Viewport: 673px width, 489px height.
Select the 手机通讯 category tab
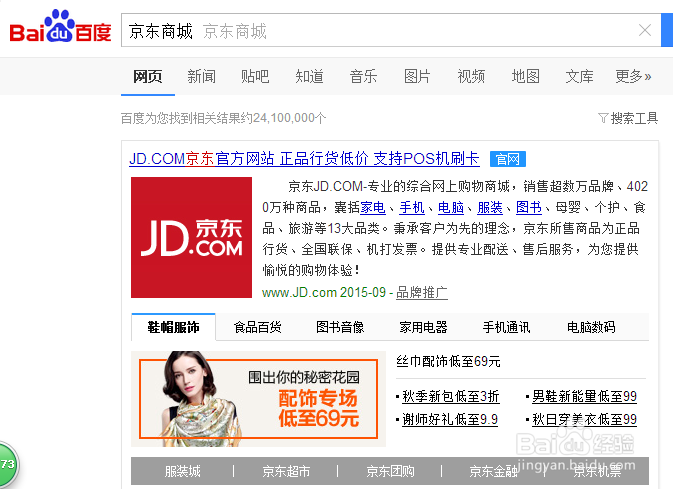click(506, 327)
